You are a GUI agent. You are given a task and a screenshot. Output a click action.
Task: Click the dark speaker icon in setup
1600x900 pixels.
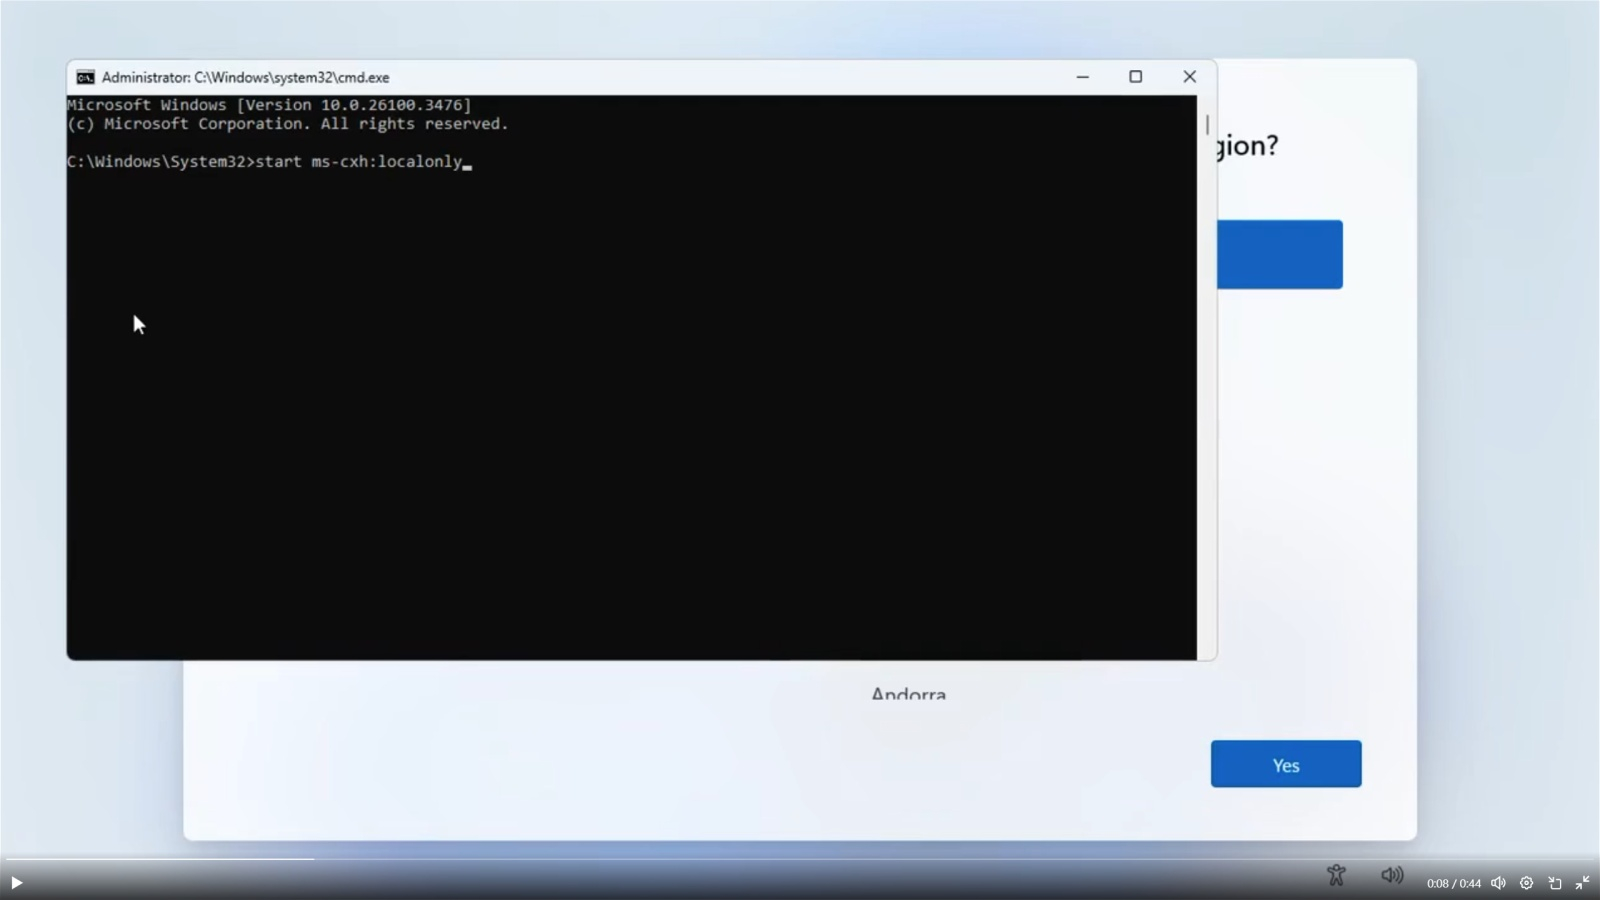[1392, 875]
